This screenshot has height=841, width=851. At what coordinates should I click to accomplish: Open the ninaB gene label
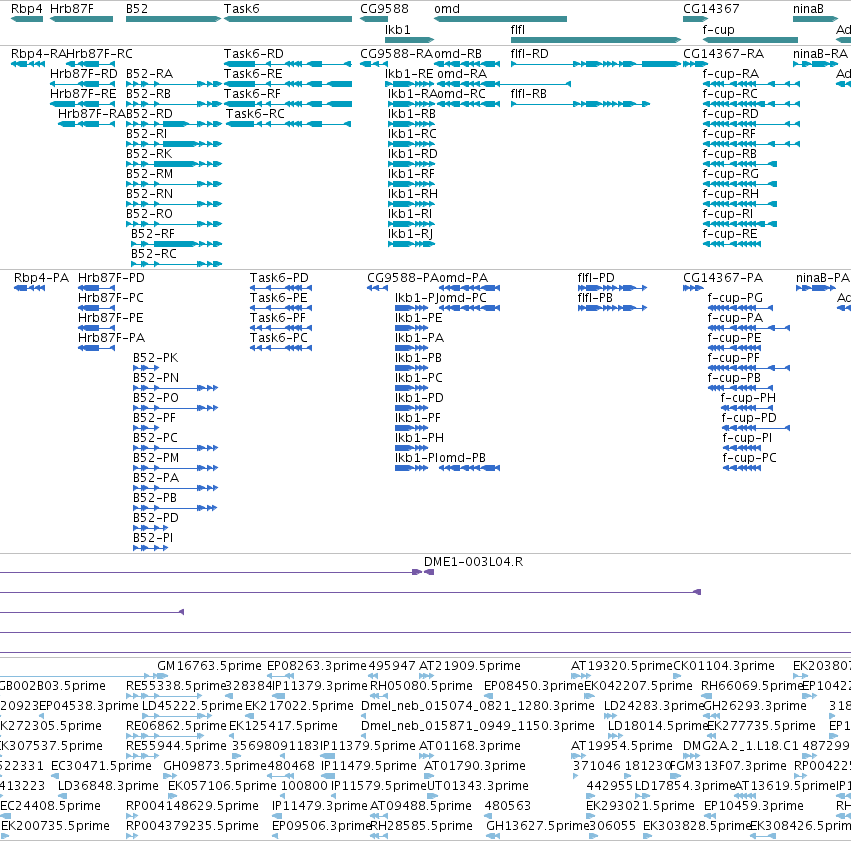808,9
